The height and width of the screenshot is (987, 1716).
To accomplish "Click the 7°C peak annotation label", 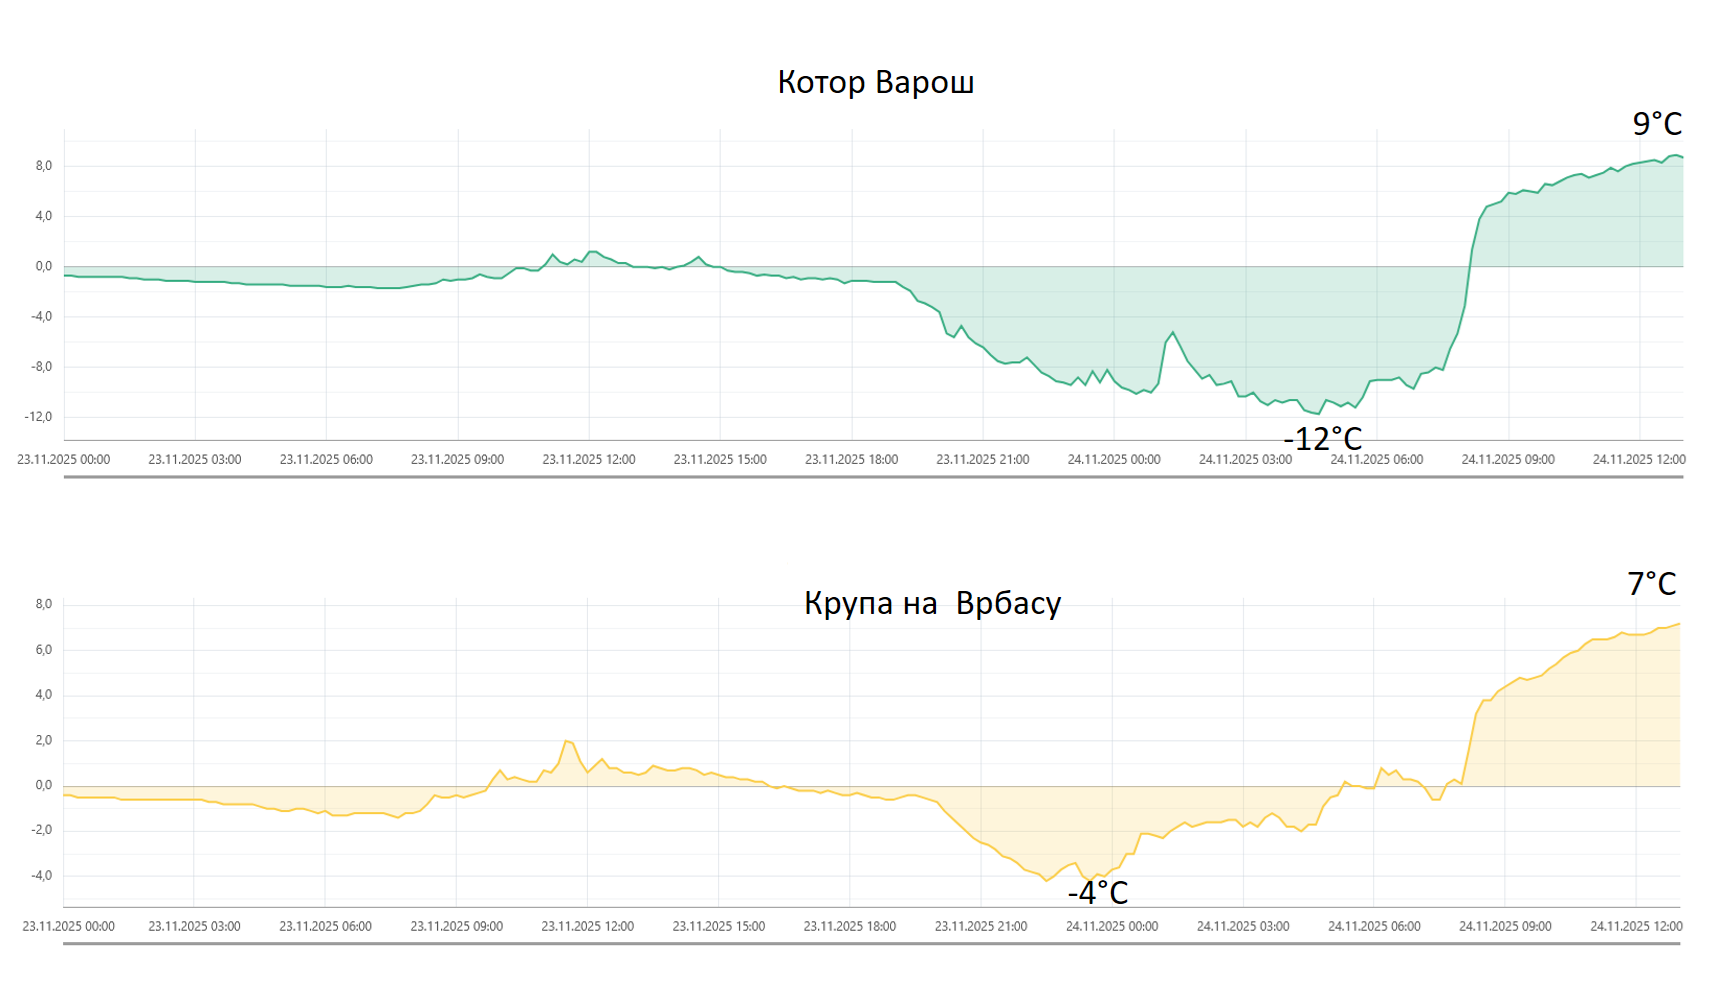I will pyautogui.click(x=1651, y=584).
